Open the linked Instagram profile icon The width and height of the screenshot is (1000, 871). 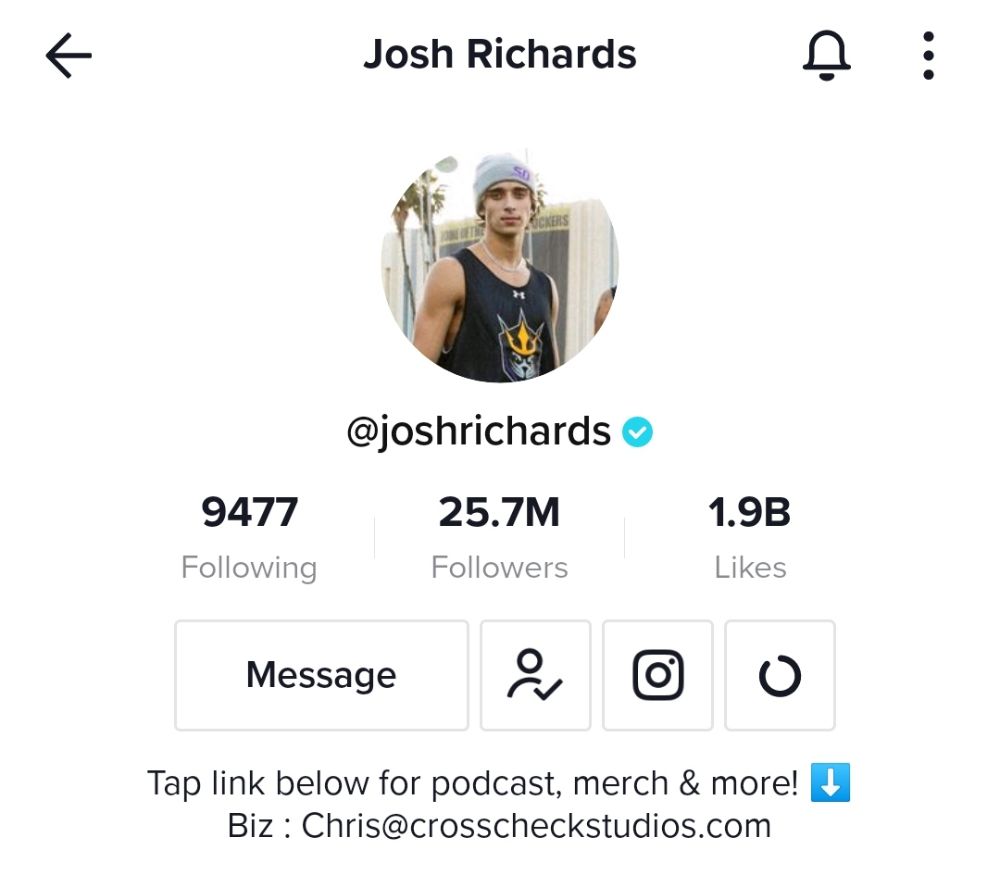tap(658, 675)
